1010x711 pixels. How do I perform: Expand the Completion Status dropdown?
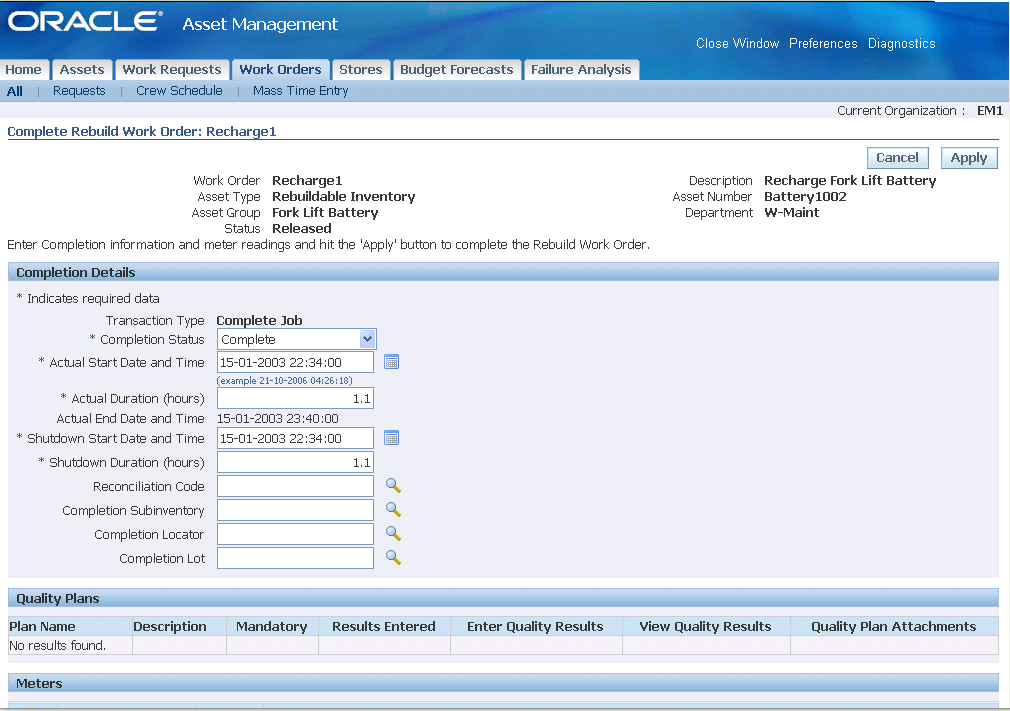click(x=367, y=339)
